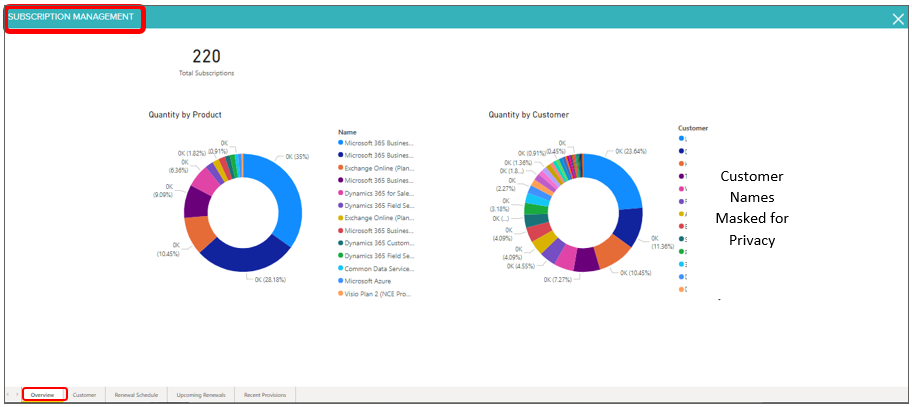Select dark-blue-dot Microsoft 365 Busines... legend entry
The height and width of the screenshot is (407, 912).
click(376, 155)
